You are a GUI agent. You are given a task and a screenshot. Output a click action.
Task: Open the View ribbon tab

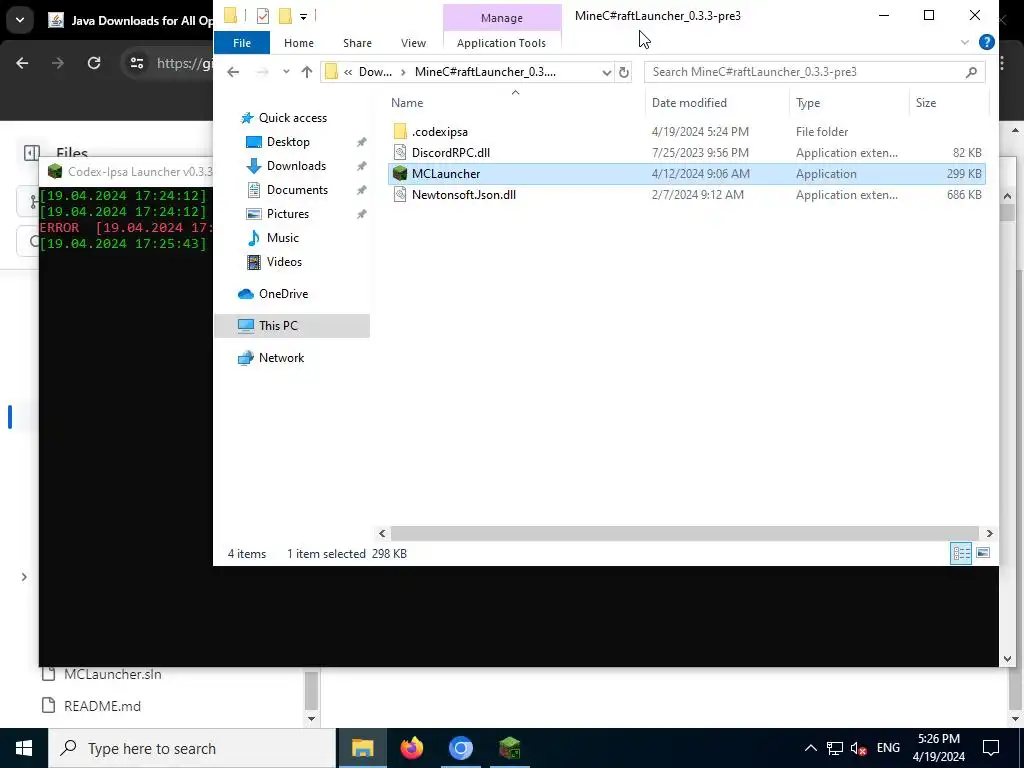point(413,43)
